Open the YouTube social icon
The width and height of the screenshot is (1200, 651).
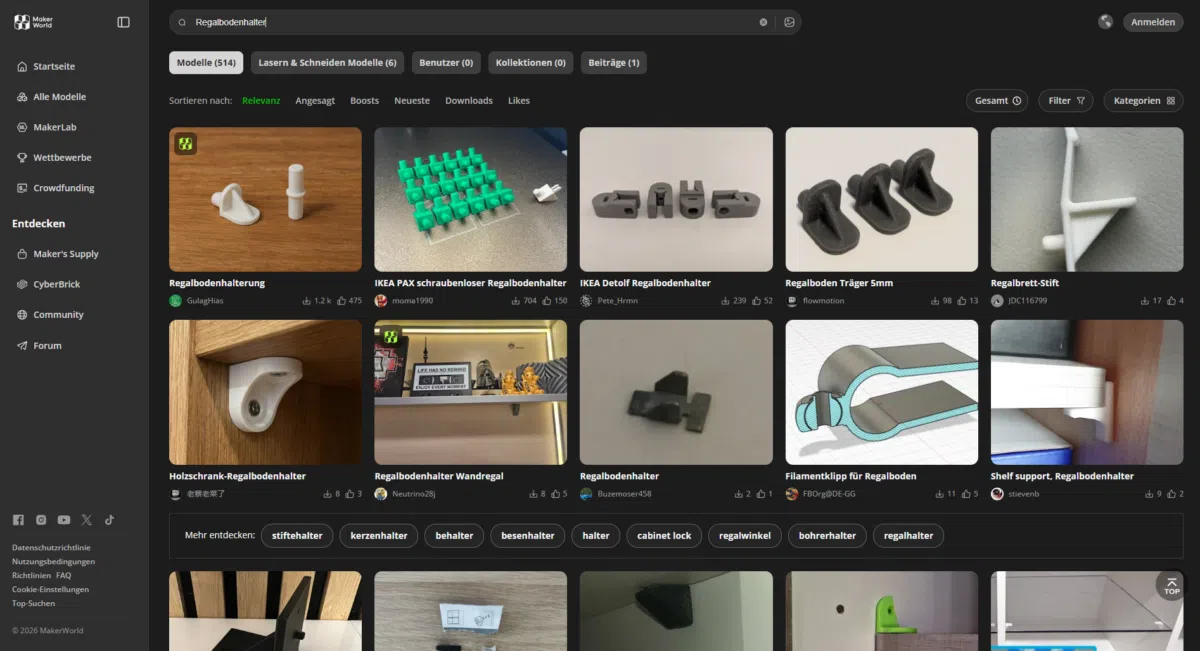(x=64, y=520)
